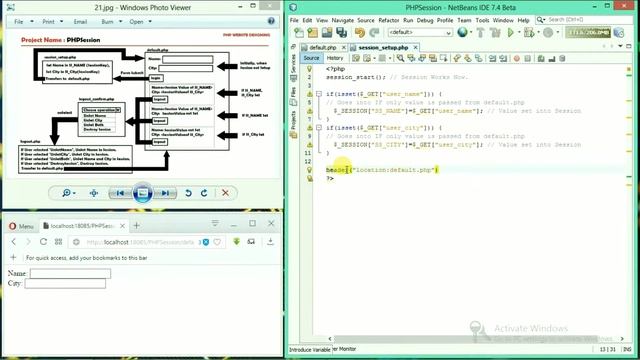Click the Build Project hammer icon
640x360 pixels.
tap(480, 32)
